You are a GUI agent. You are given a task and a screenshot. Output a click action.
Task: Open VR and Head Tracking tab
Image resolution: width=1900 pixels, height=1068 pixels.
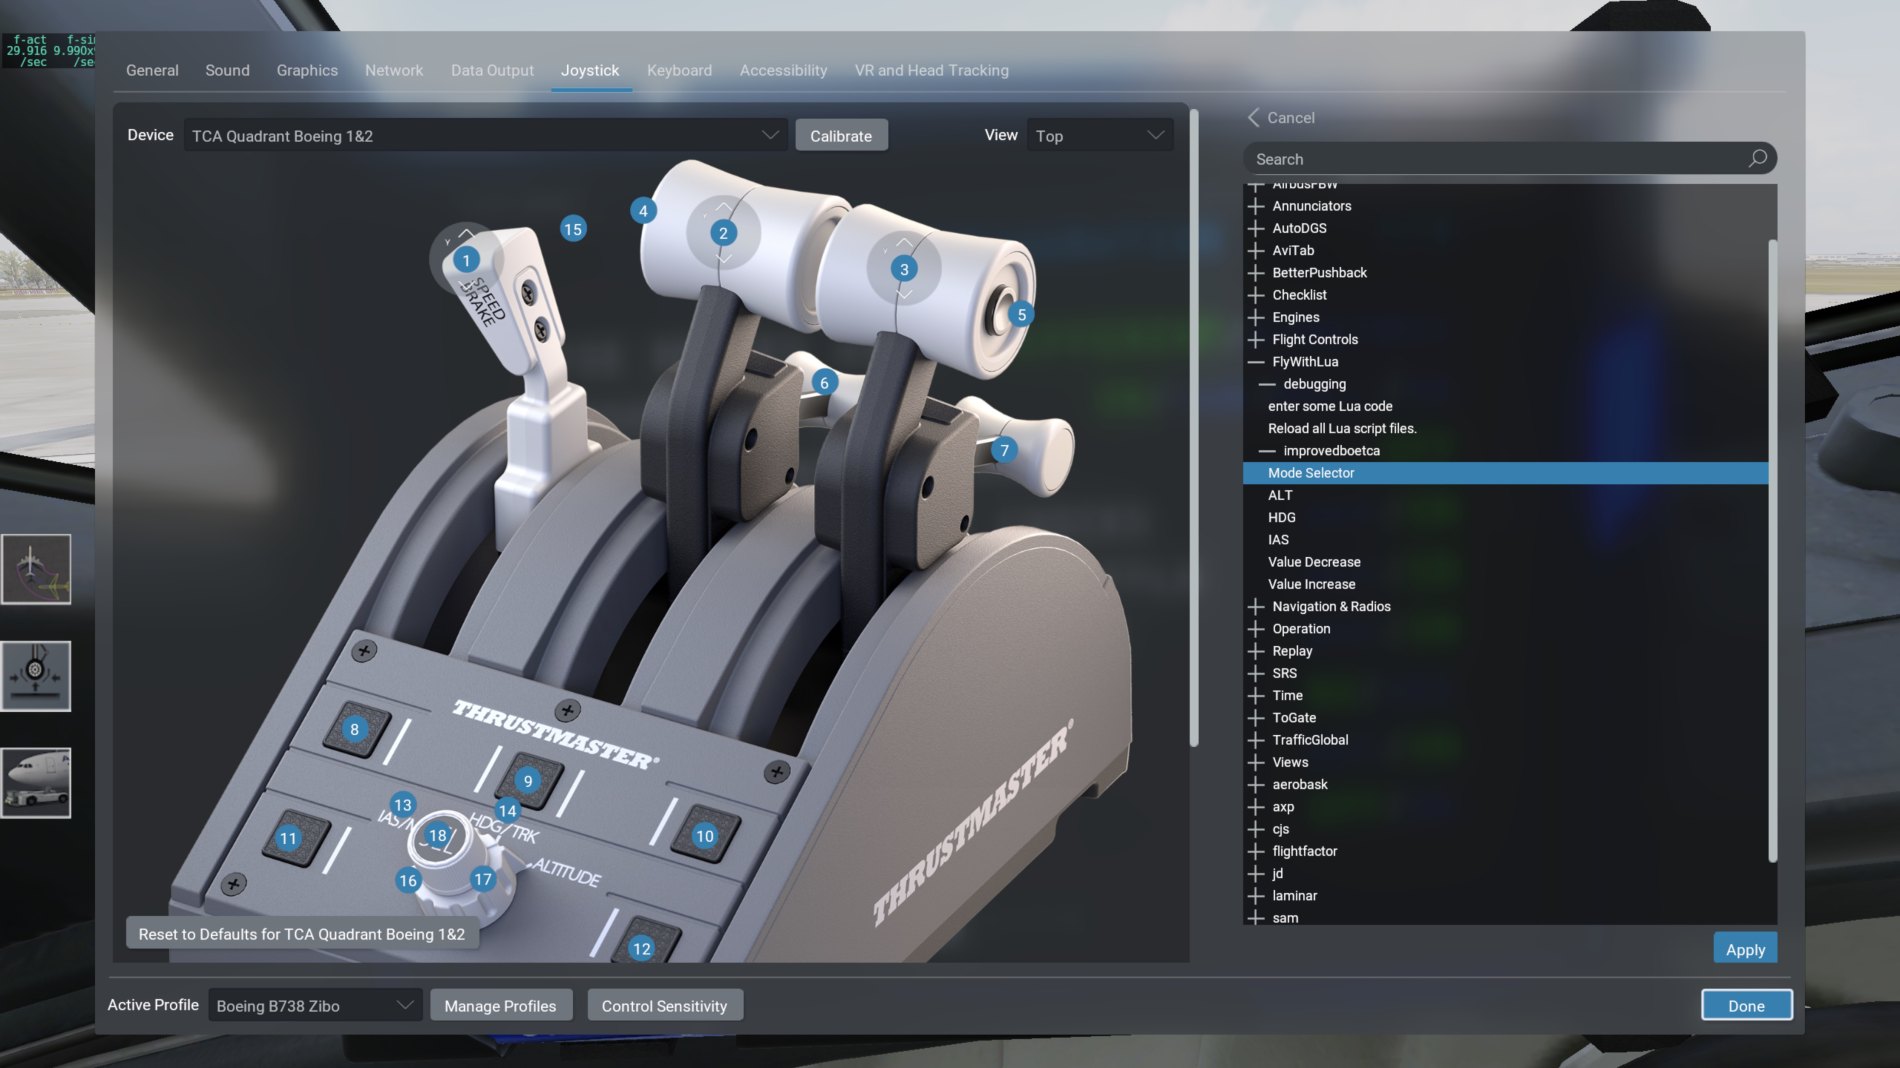[931, 70]
